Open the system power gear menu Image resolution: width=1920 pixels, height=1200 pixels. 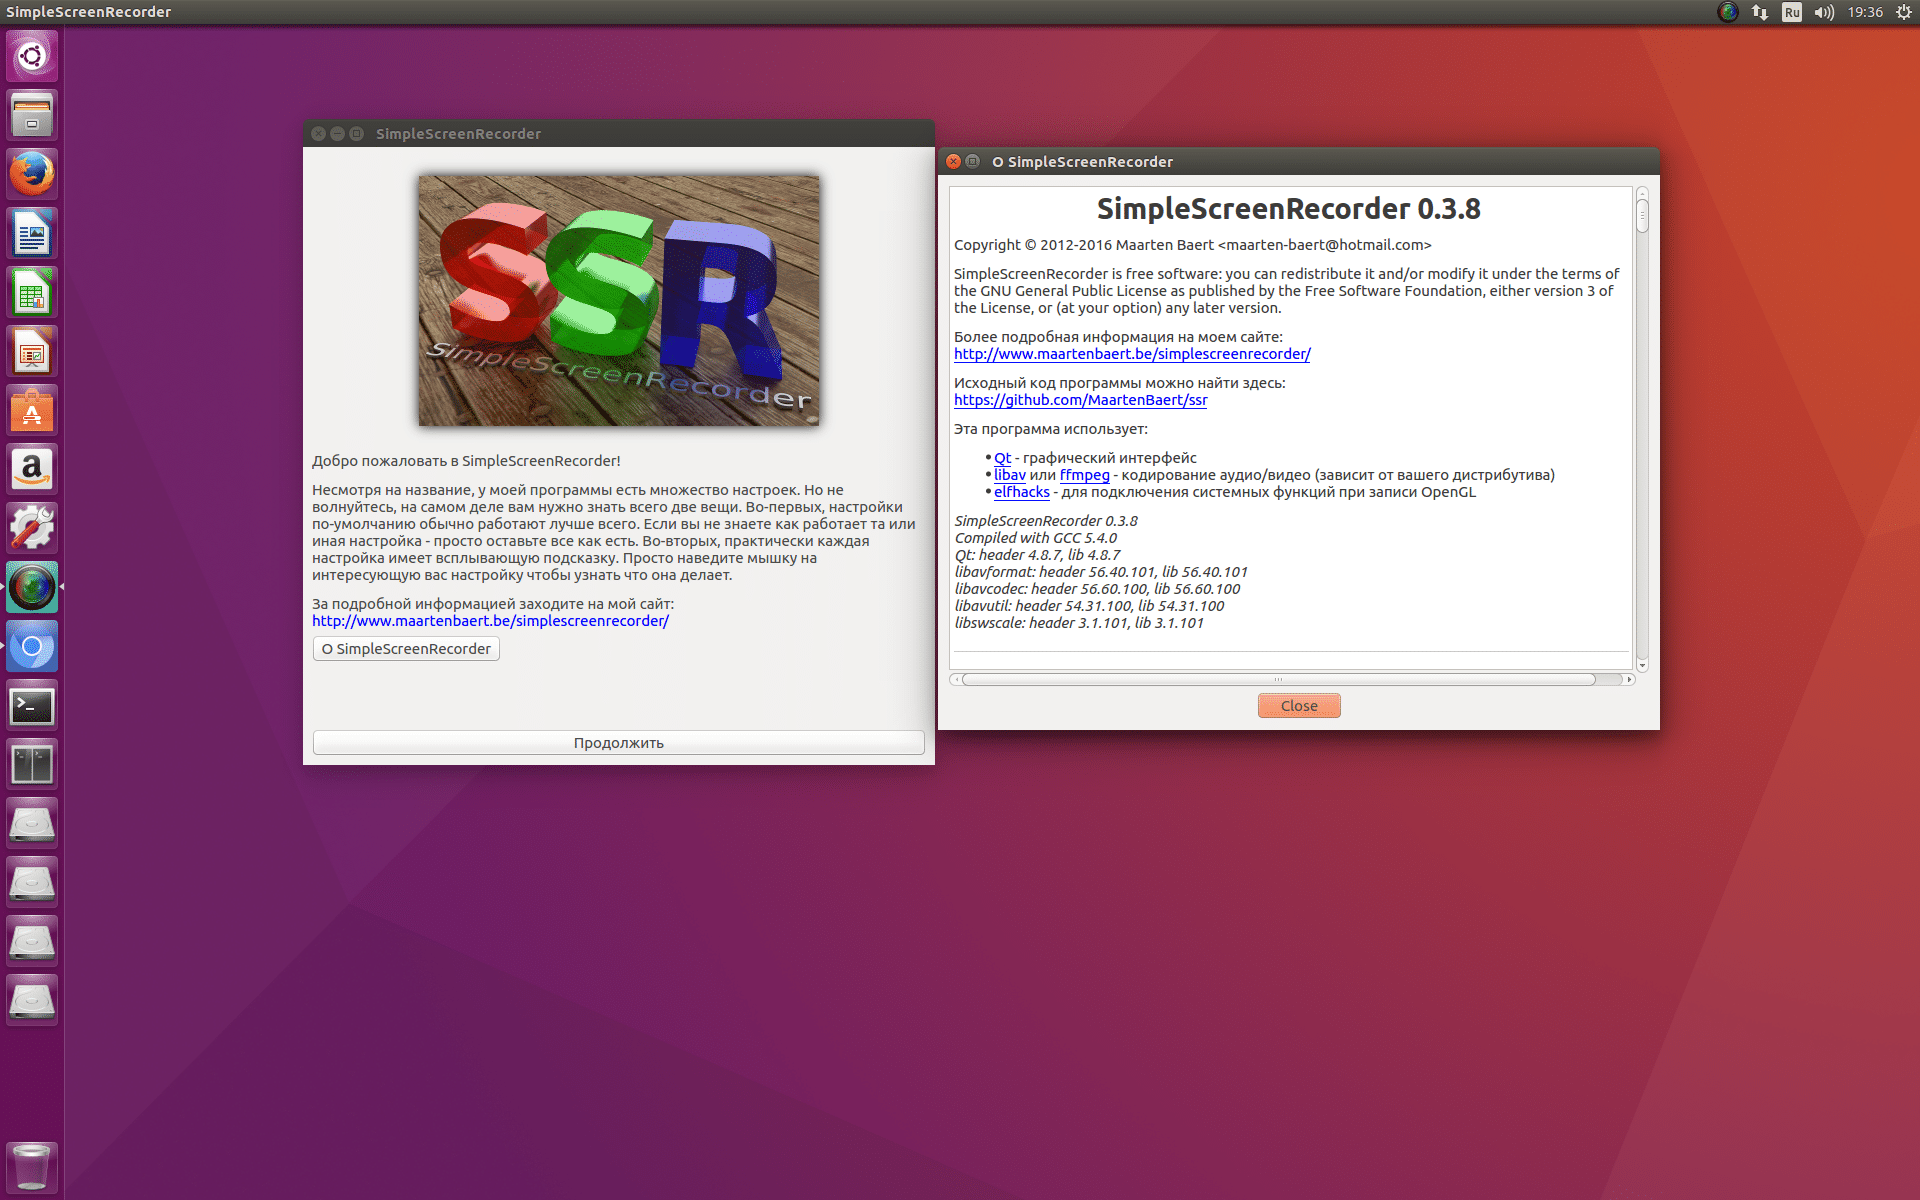(x=1903, y=12)
